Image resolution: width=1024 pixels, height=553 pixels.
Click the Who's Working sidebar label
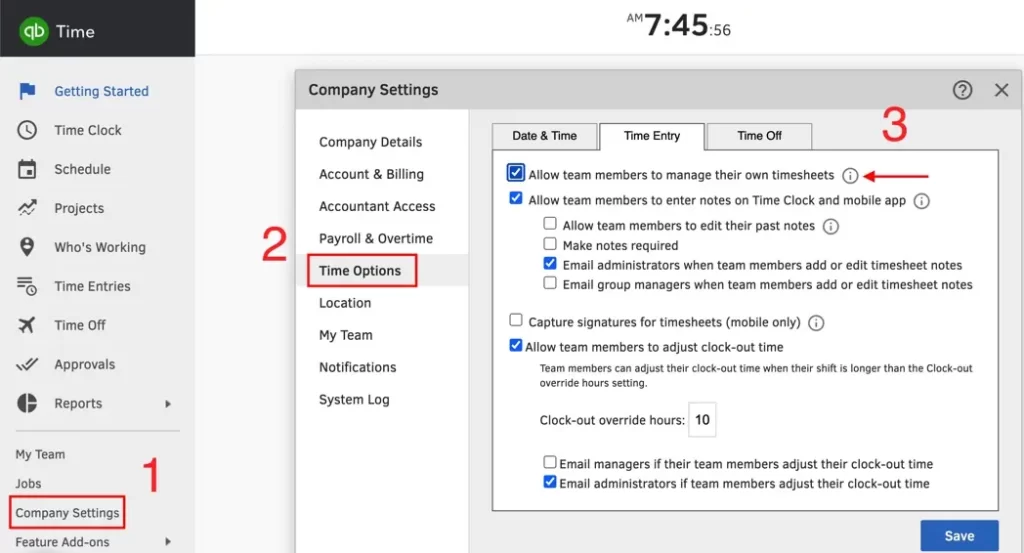pos(100,247)
